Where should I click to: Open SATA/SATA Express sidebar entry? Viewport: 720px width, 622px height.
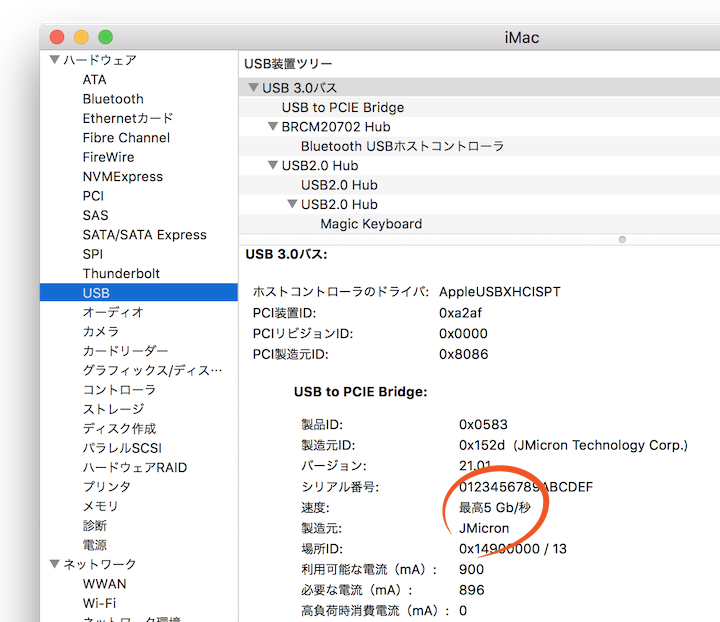145,235
